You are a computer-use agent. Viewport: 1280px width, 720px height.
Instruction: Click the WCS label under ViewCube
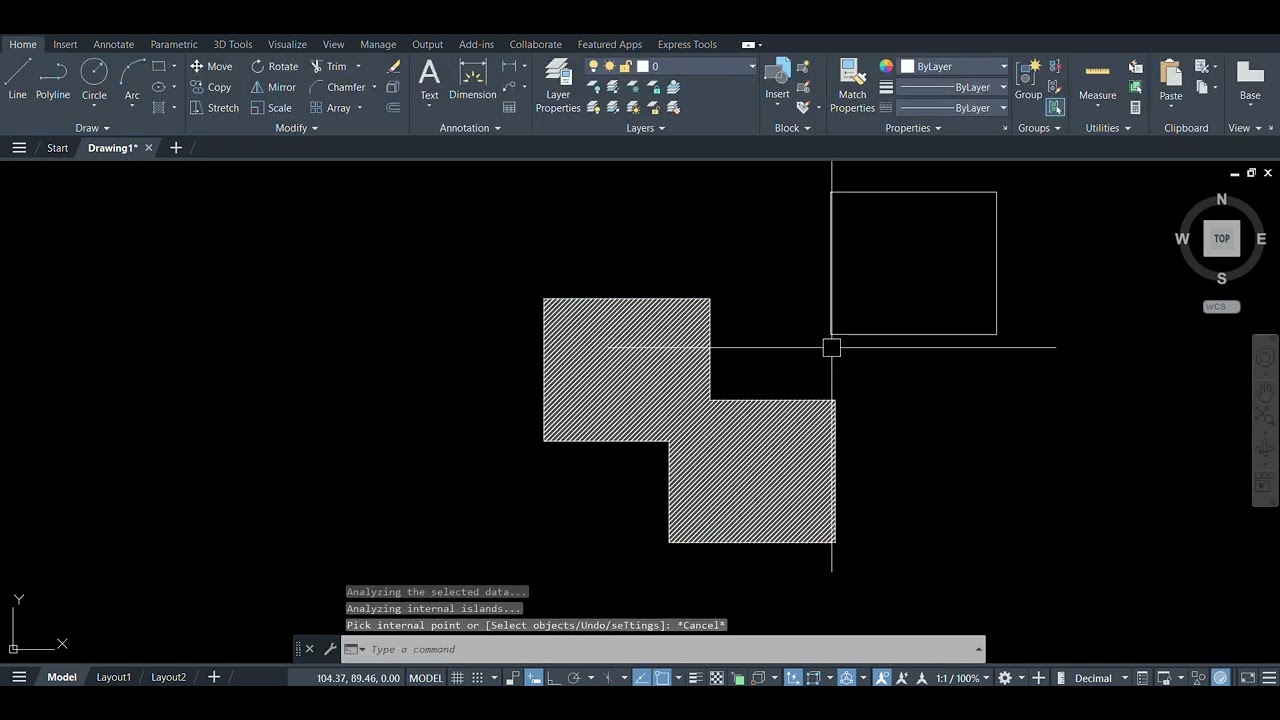coord(1221,307)
